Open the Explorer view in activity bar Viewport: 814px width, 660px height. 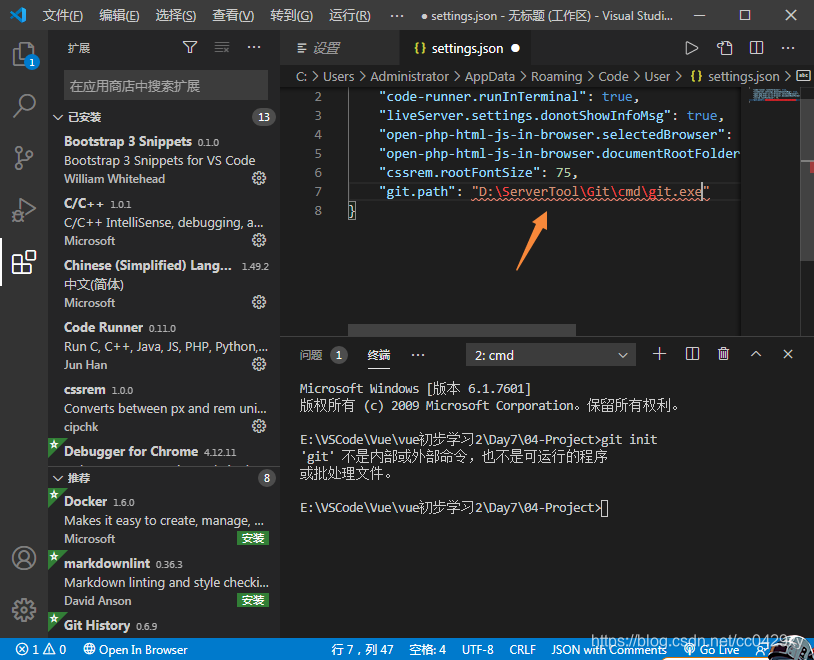[24, 54]
